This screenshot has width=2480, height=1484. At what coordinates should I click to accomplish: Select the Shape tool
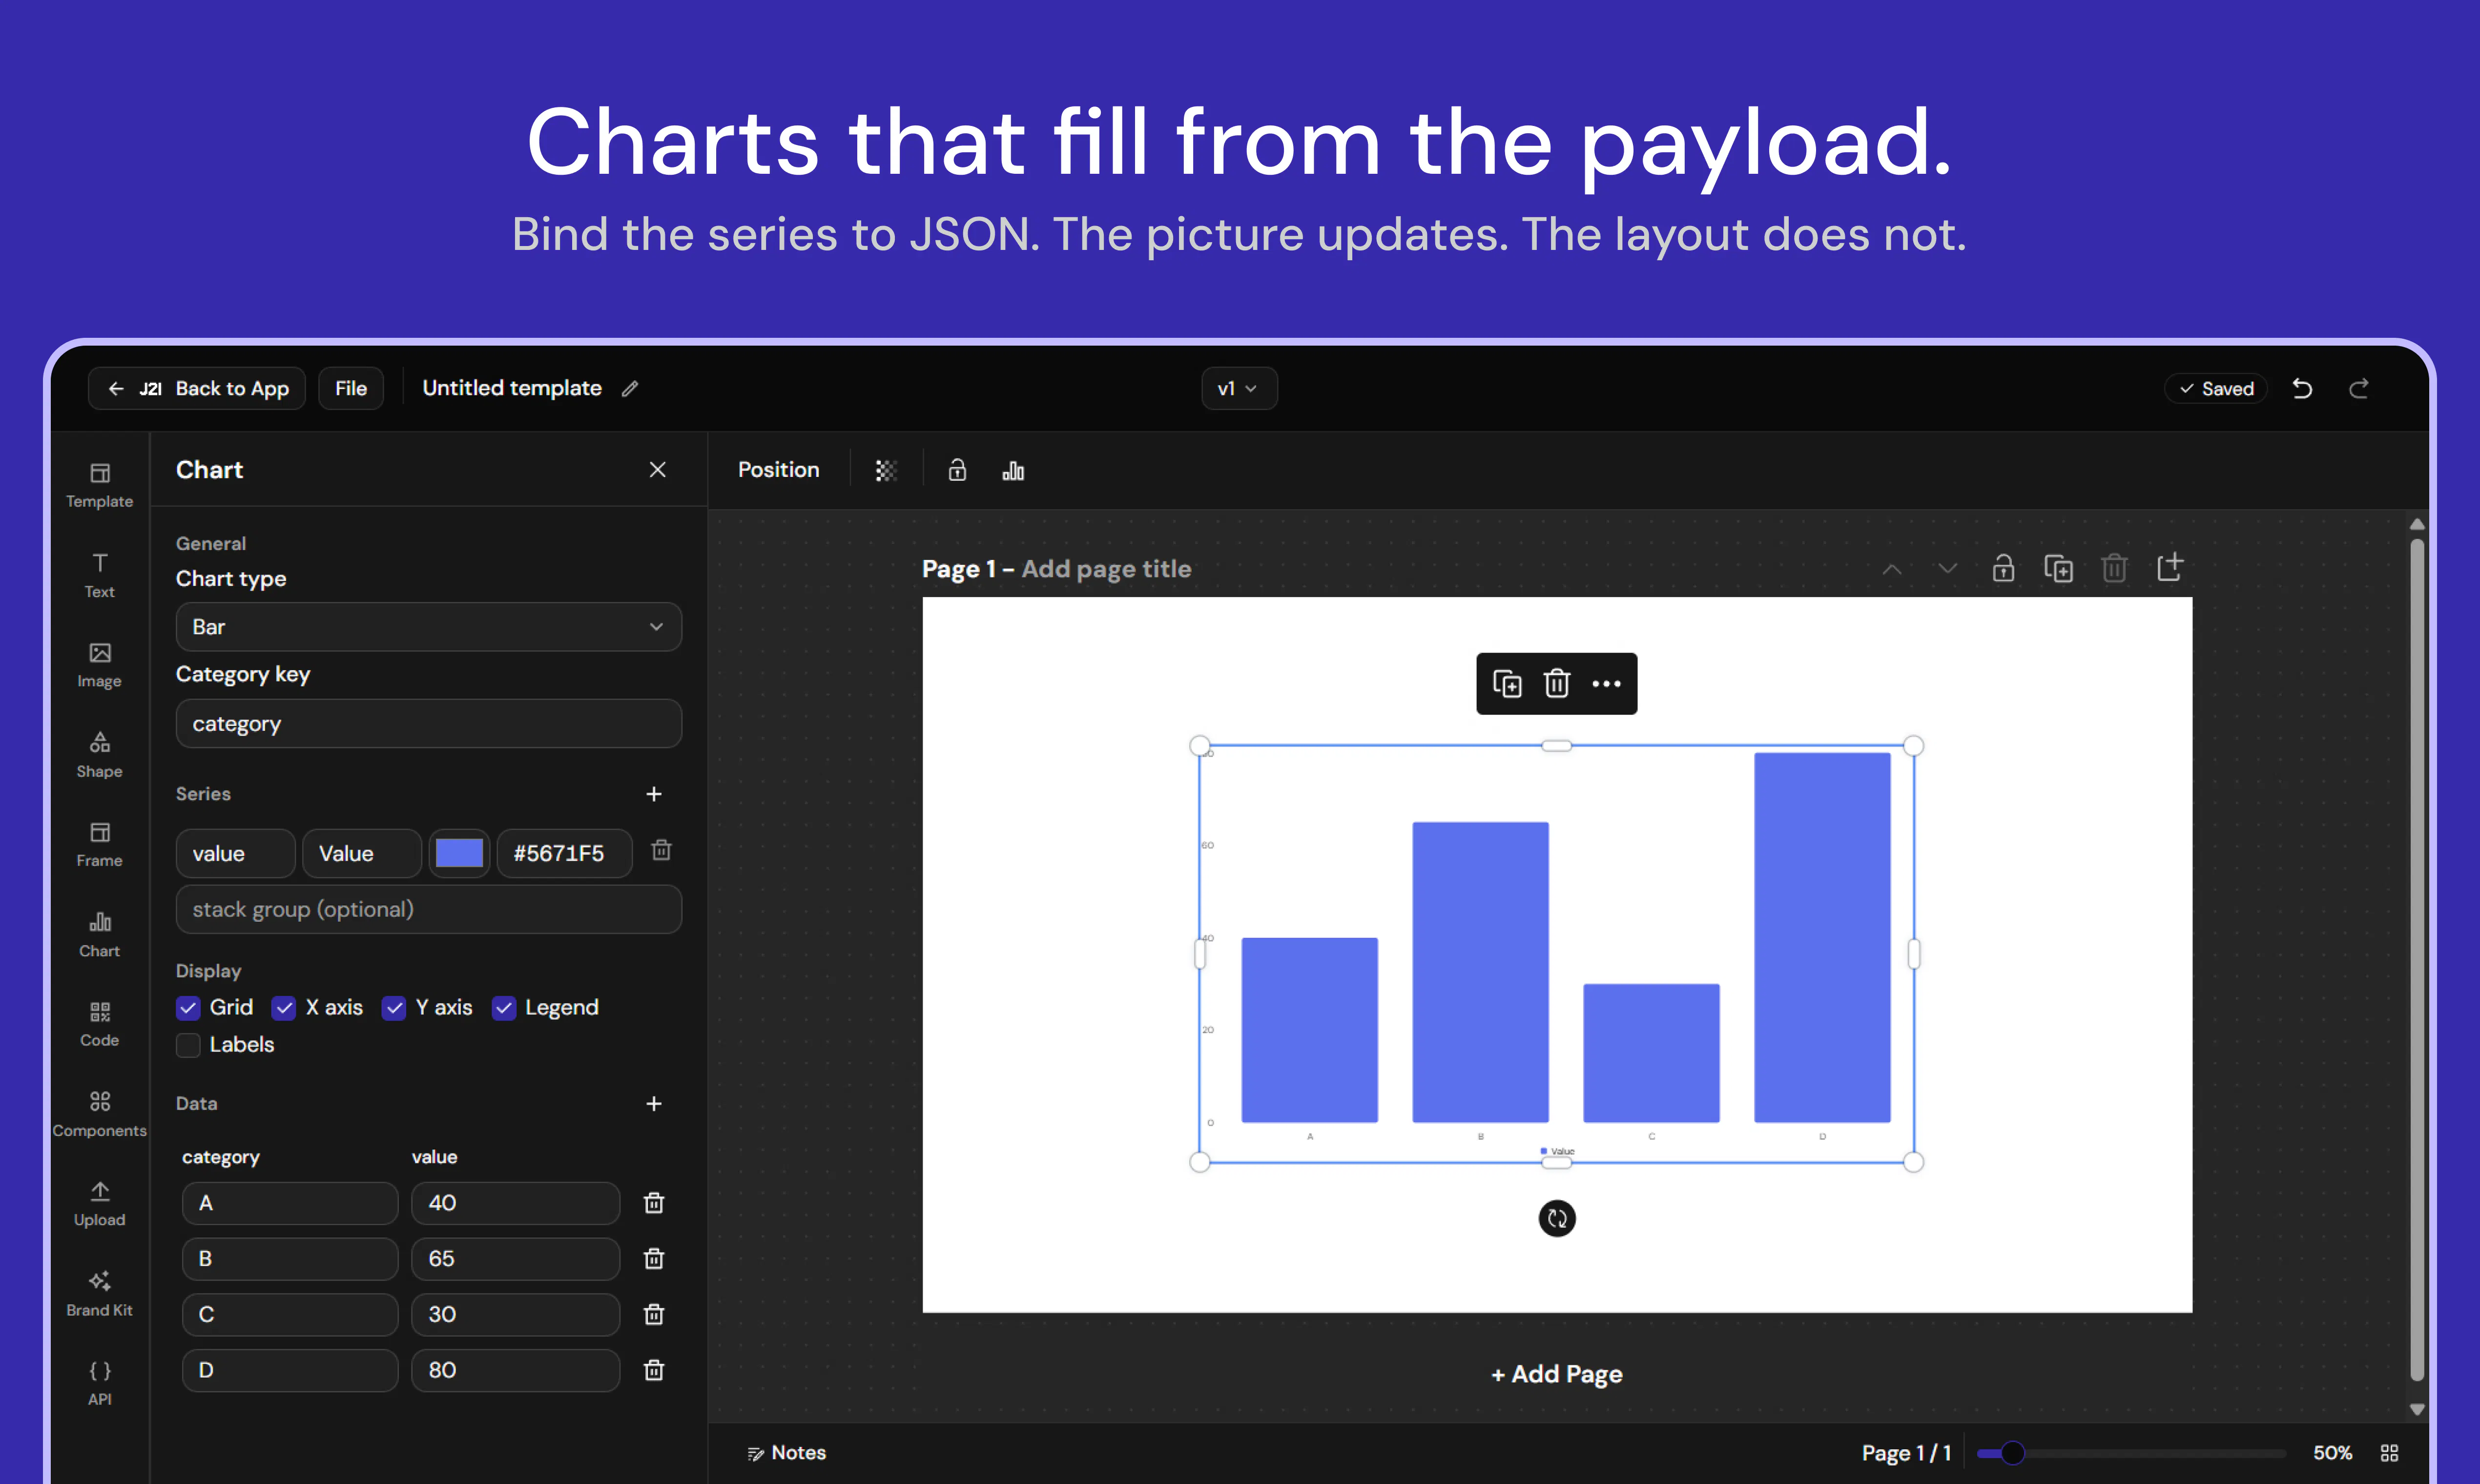click(x=99, y=755)
